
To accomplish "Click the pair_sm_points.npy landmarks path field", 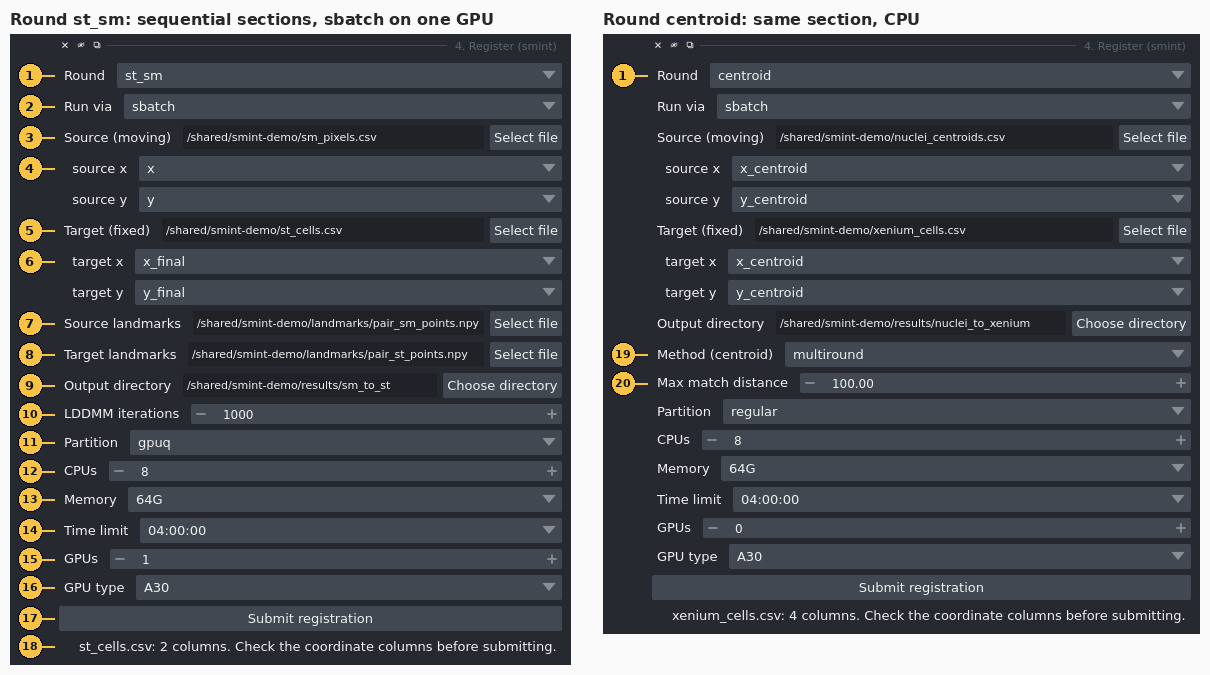I will click(x=338, y=323).
